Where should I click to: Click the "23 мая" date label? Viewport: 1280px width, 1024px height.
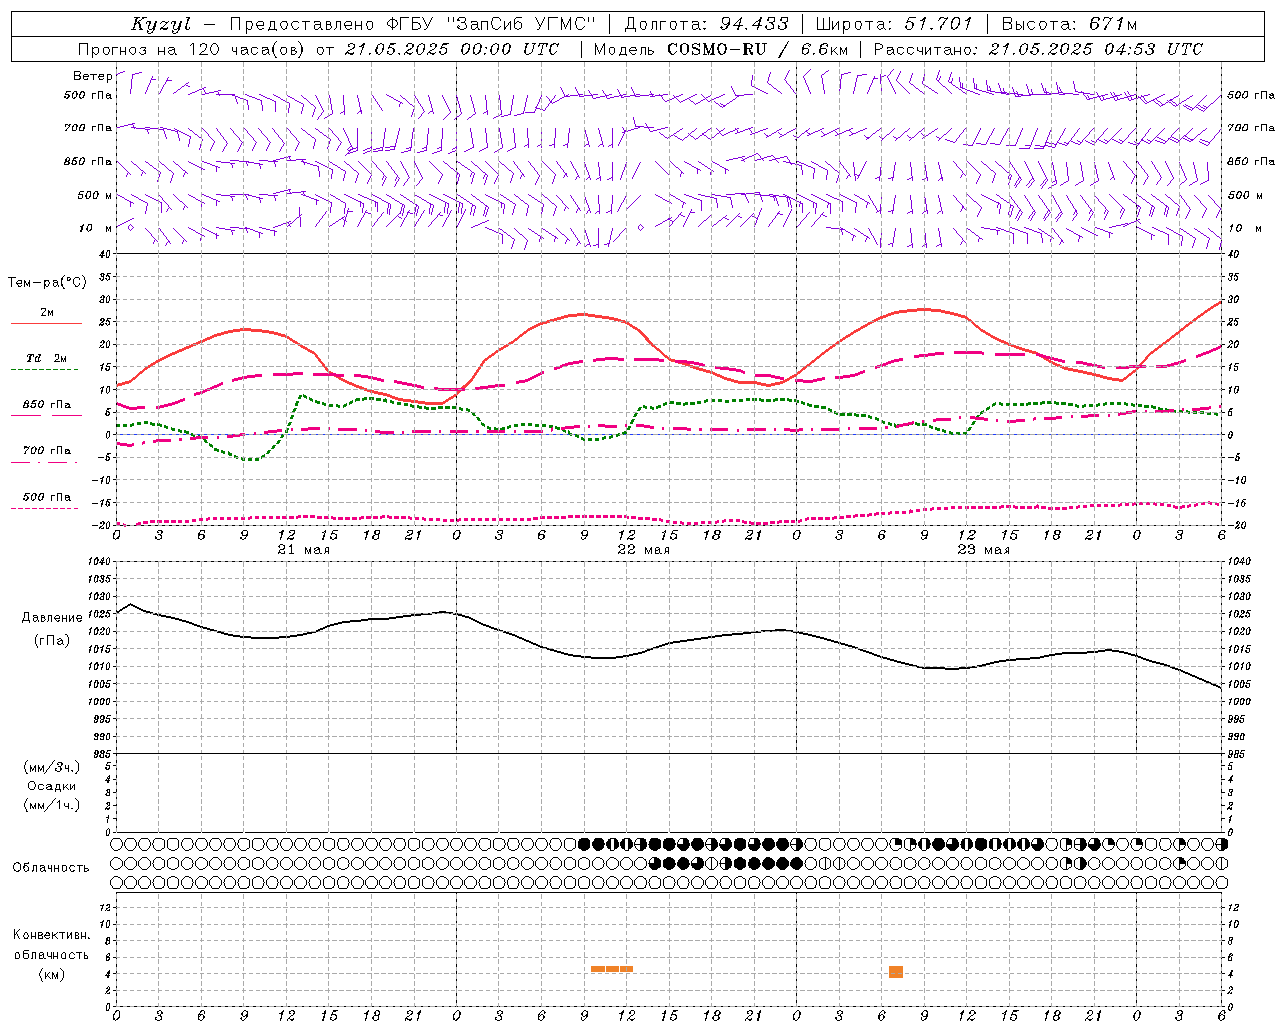coord(983,550)
